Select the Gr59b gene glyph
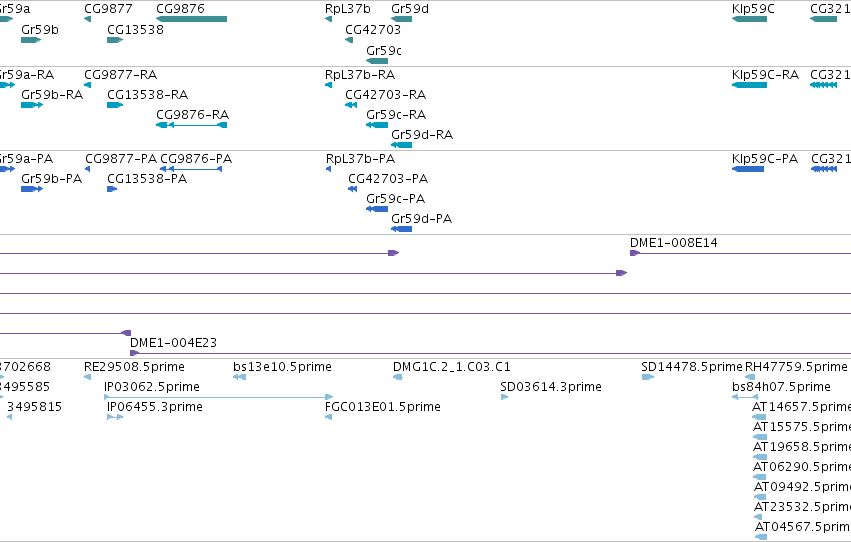The width and height of the screenshot is (851, 542). [x=31, y=40]
